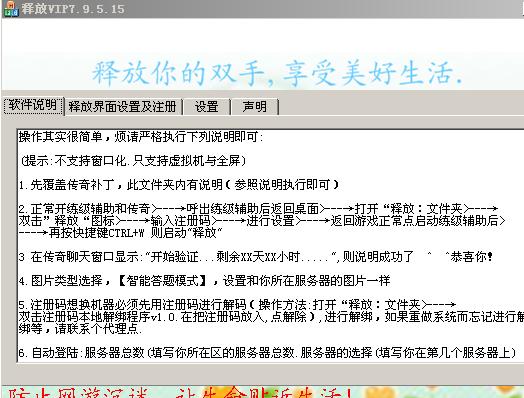This screenshot has height=398, width=524.
Task: Click step 6 about 自动登陆 服务器总数
Action: 267,353
